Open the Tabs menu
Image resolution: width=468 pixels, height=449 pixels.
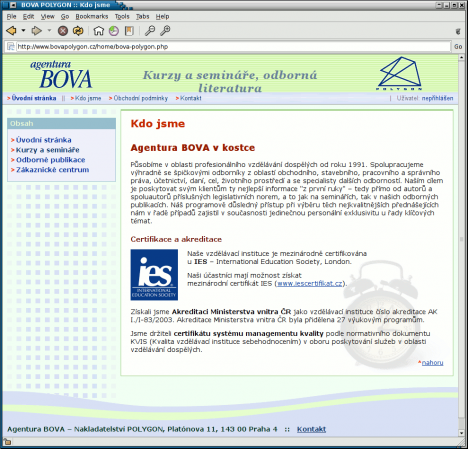coord(142,16)
